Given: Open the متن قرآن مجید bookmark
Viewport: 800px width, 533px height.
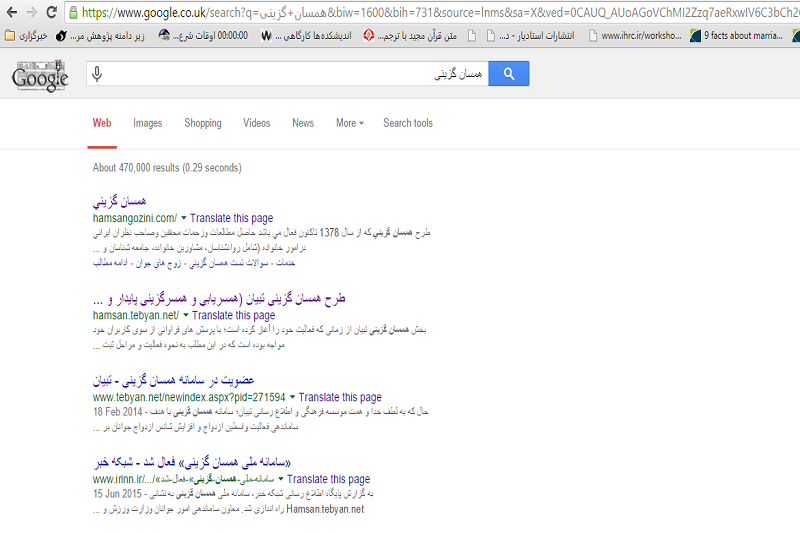Looking at the screenshot, I should click(410, 36).
